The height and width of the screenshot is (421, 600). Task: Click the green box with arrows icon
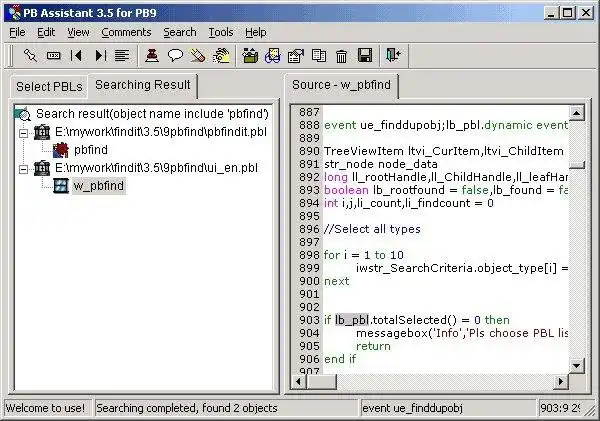[x=250, y=55]
